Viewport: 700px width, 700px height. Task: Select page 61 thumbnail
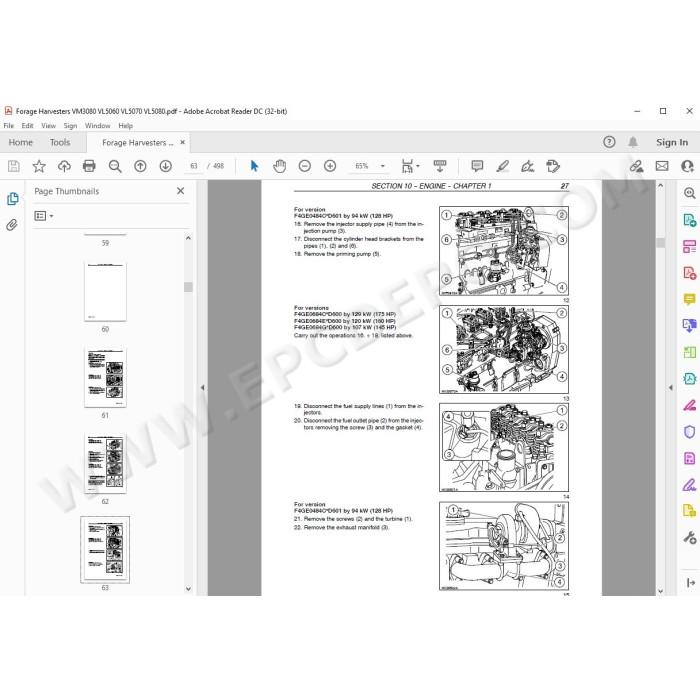point(105,377)
